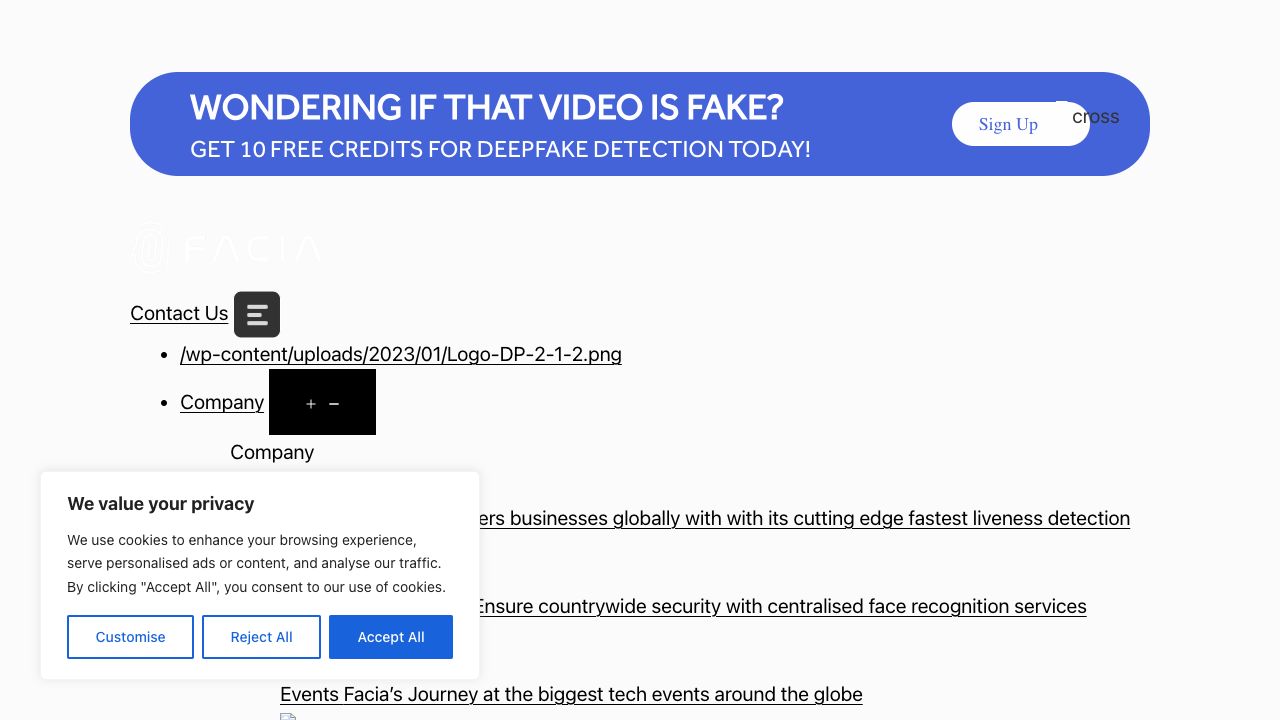This screenshot has height=720, width=1280.
Task: Select the Company menu link
Action: 222,402
